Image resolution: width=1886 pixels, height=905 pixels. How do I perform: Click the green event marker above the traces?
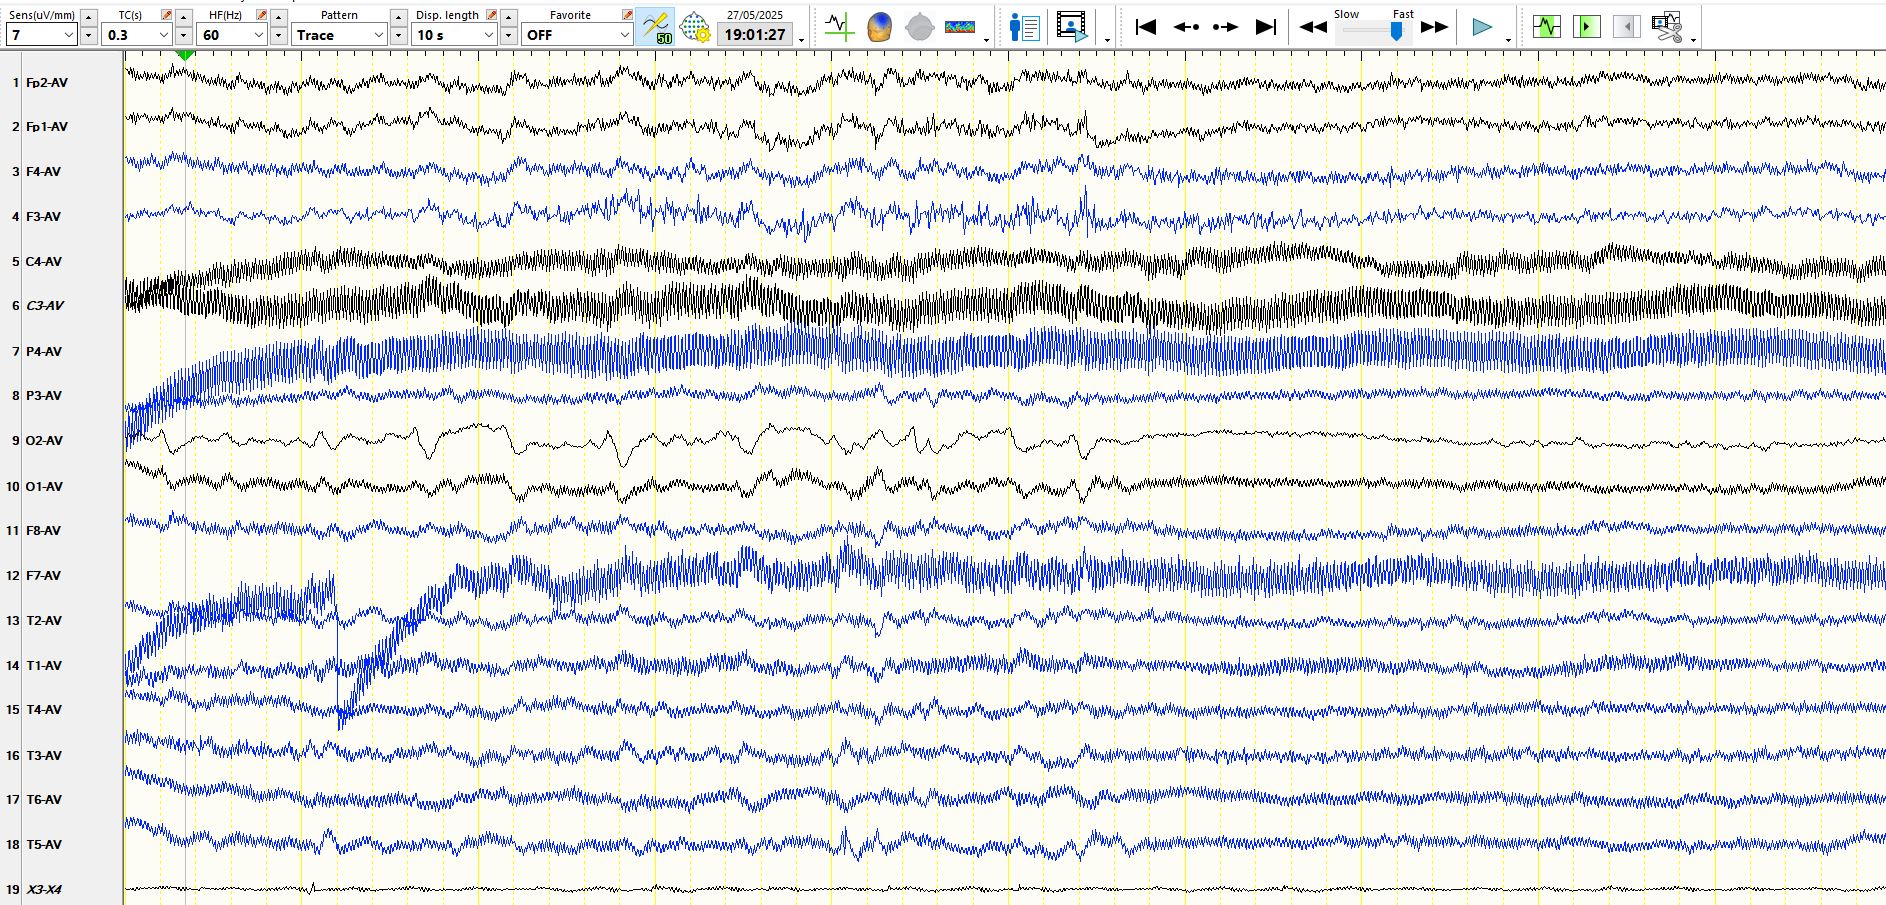185,55
